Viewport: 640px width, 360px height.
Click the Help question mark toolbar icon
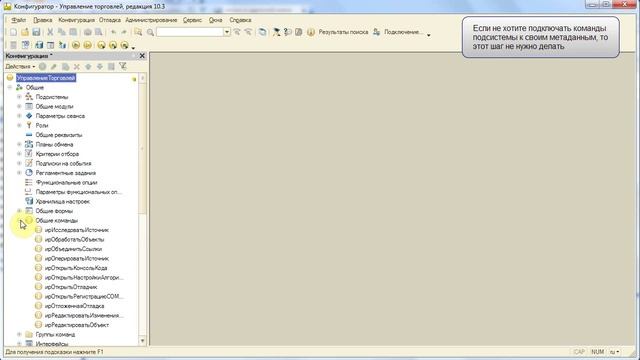tap(287, 32)
